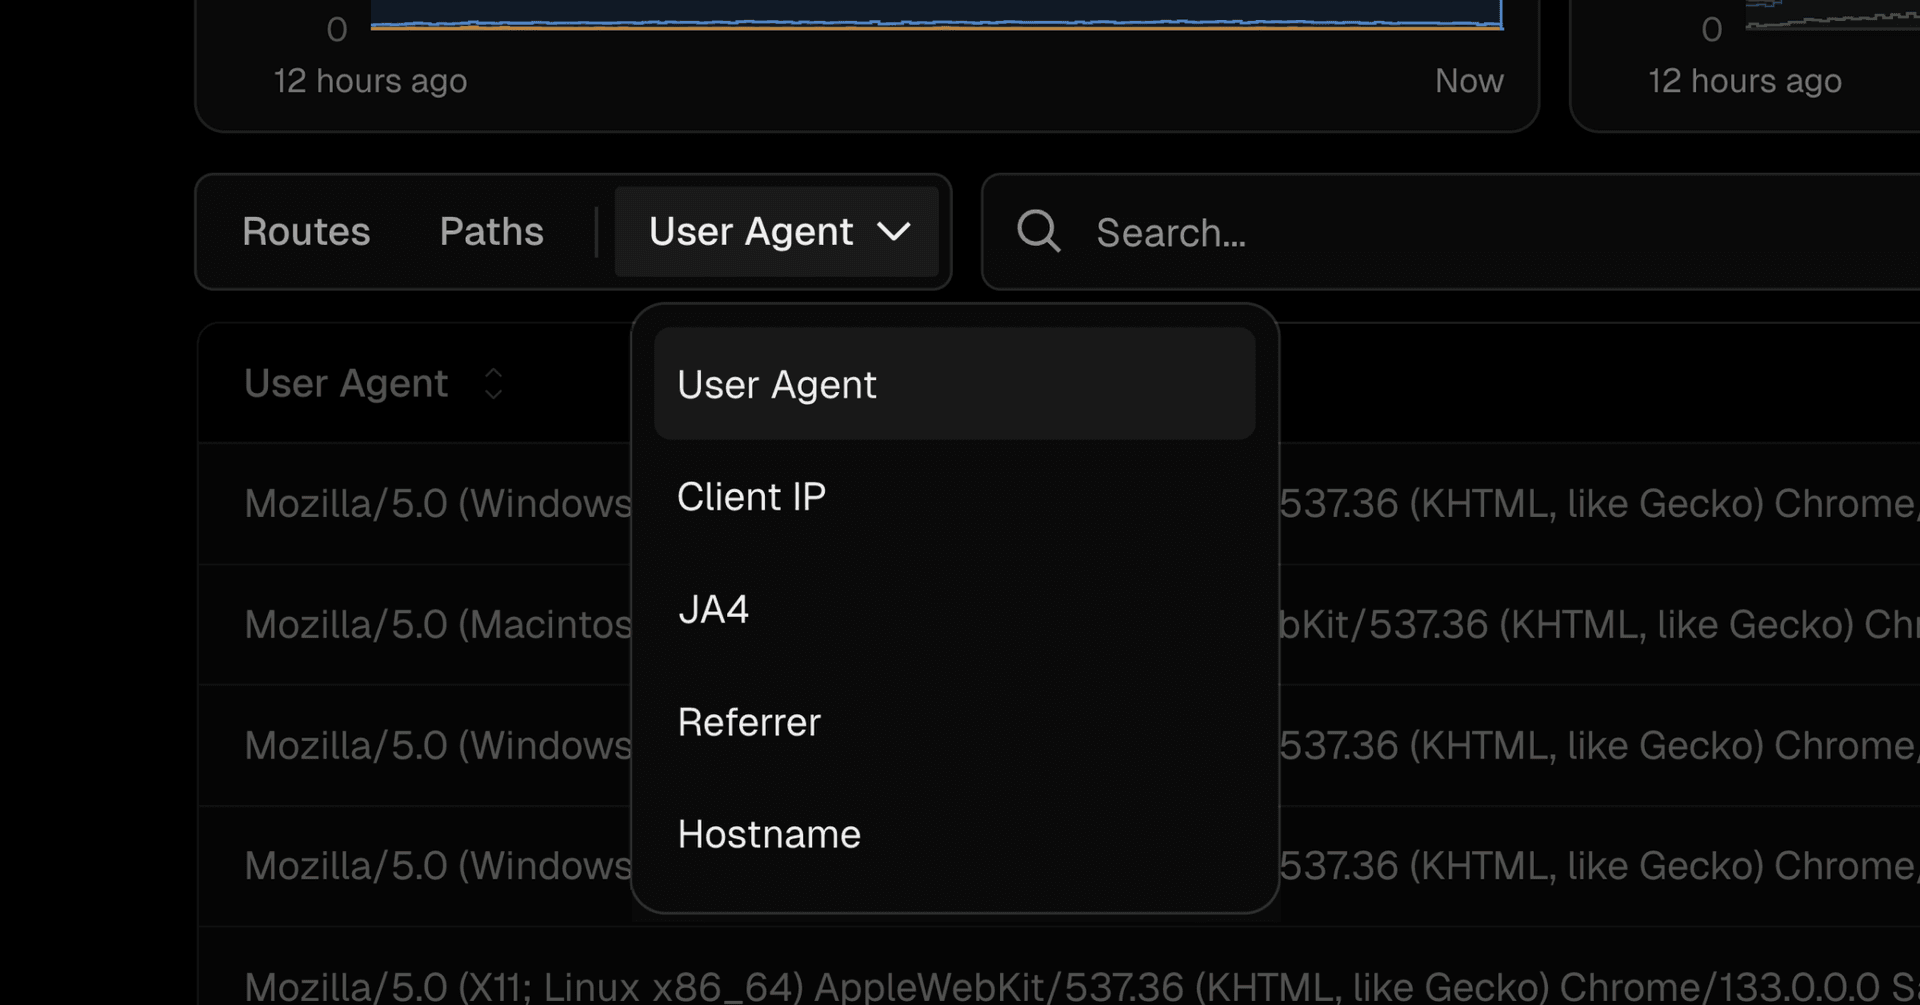Click the User Agent column header text
The image size is (1920, 1005).
coord(346,384)
